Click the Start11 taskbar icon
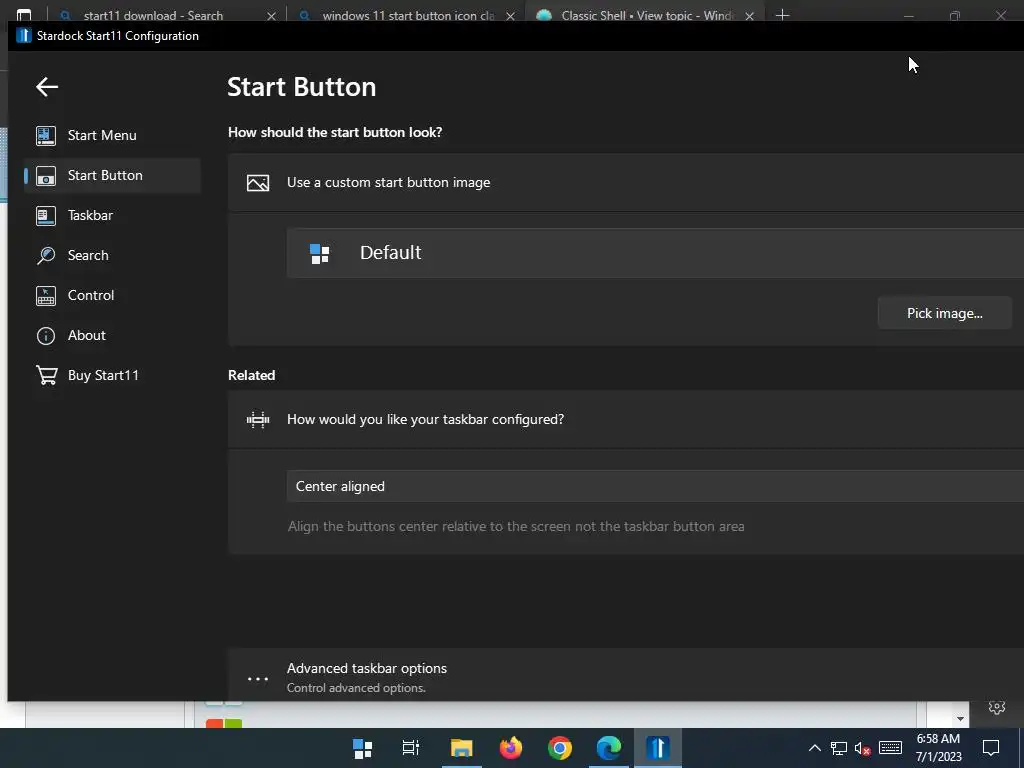 658,748
